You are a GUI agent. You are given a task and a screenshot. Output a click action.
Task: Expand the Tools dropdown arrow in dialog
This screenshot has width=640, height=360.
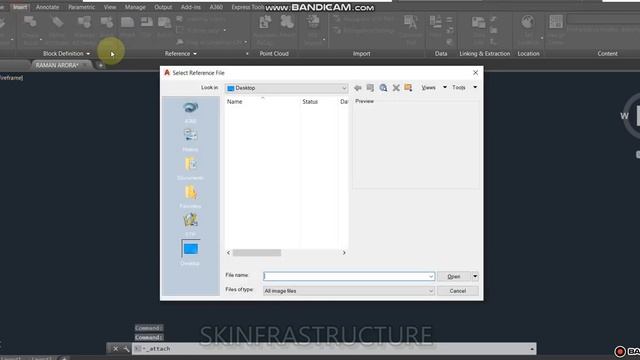click(475, 87)
